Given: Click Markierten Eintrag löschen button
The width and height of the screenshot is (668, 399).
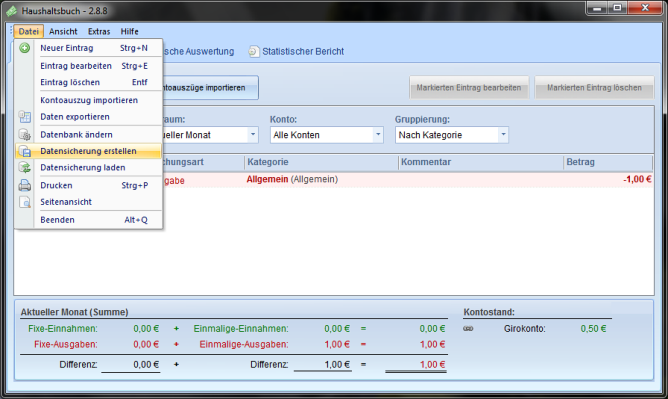Looking at the screenshot, I should click(594, 88).
